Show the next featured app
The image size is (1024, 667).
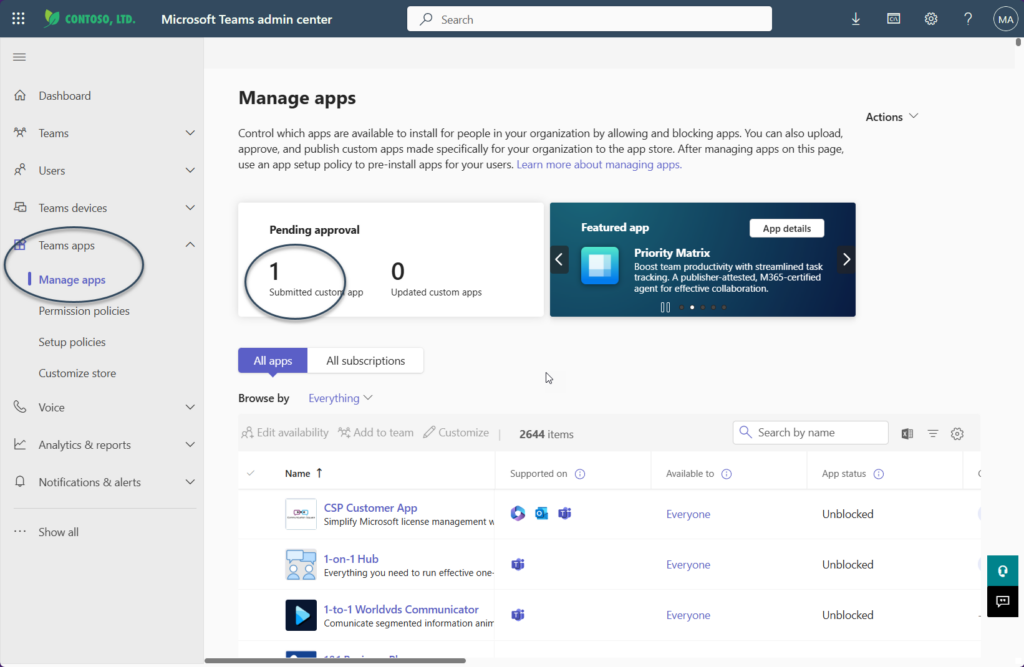[846, 259]
